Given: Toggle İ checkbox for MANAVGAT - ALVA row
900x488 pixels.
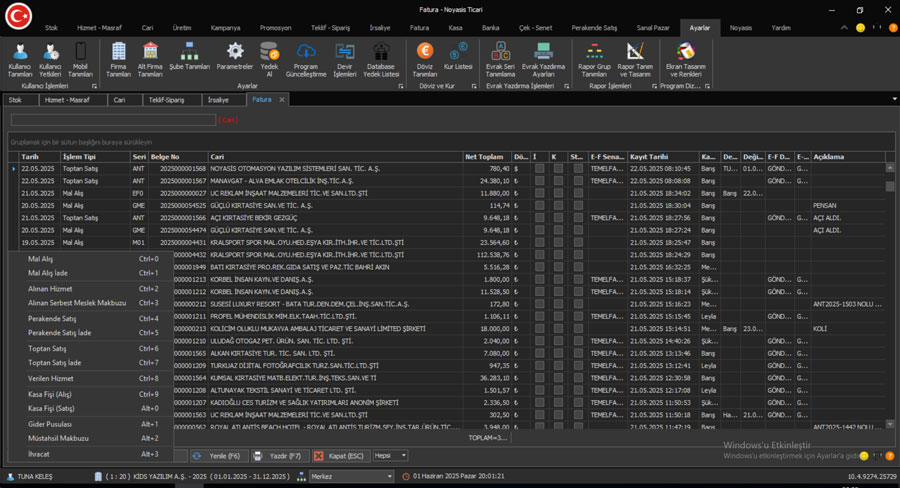Looking at the screenshot, I should (x=540, y=181).
